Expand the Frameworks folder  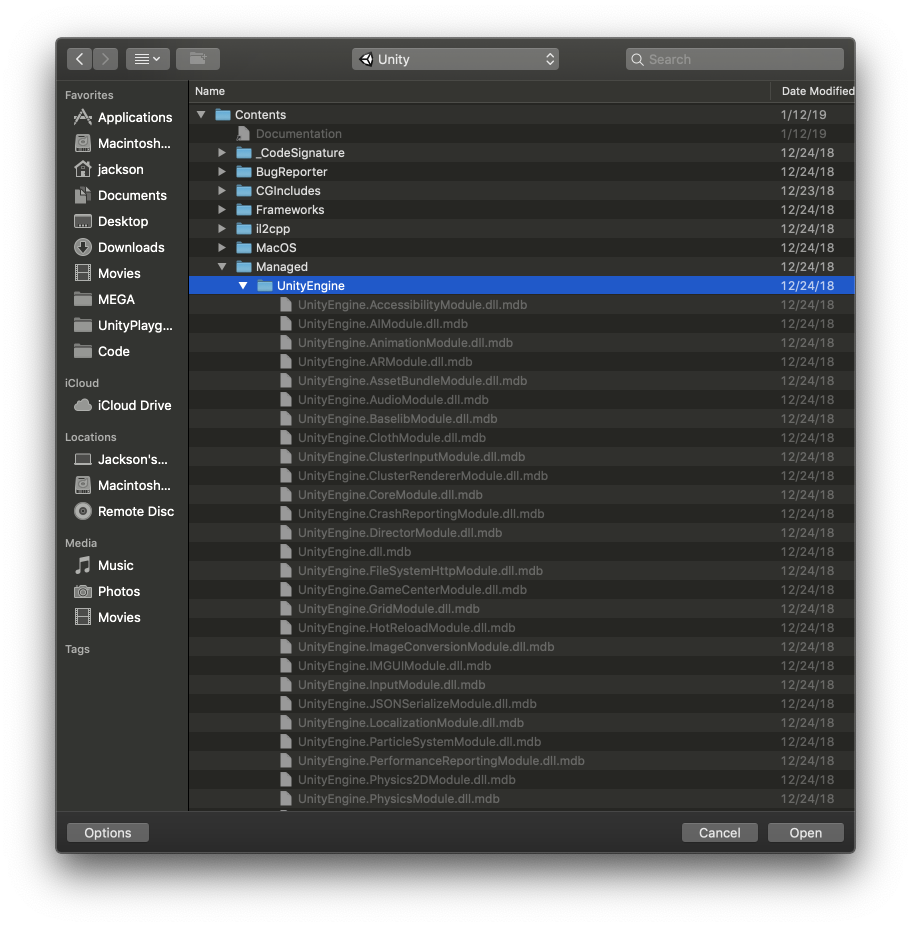pyautogui.click(x=222, y=209)
